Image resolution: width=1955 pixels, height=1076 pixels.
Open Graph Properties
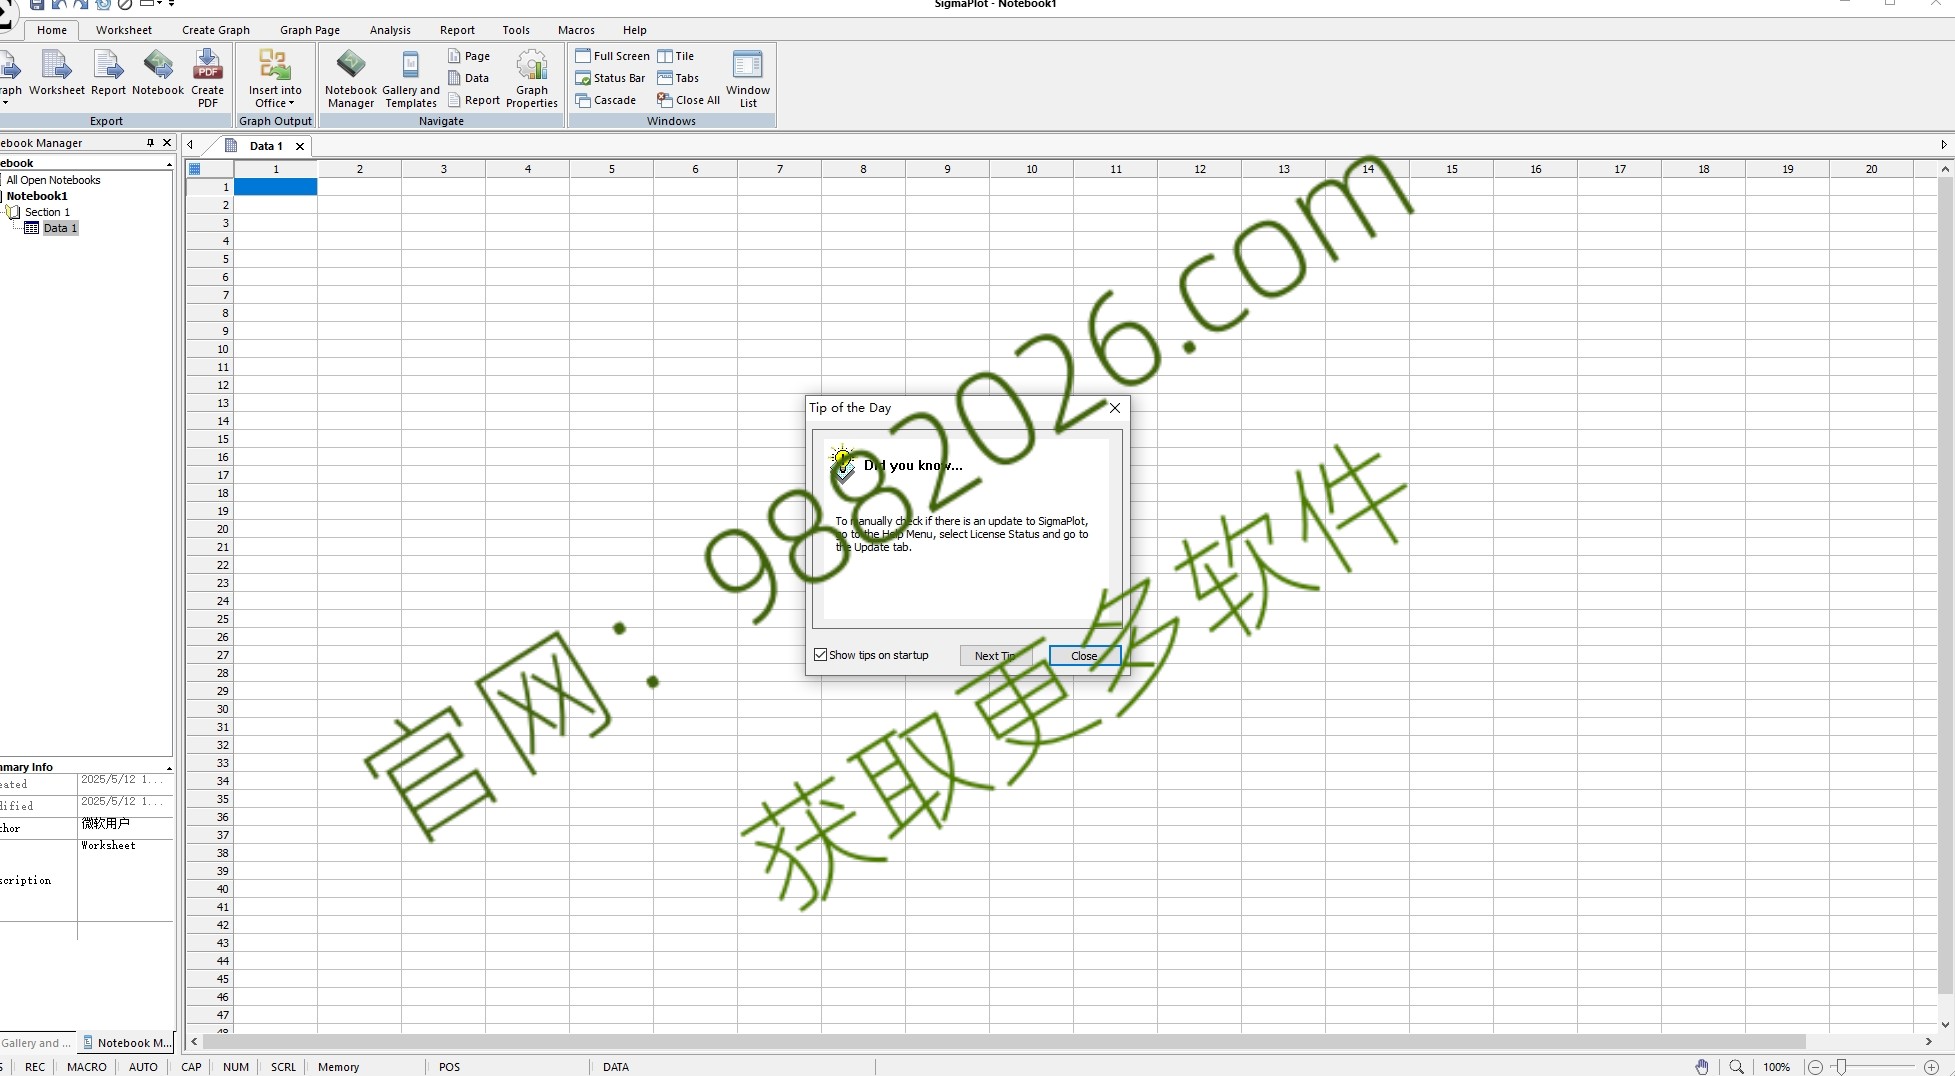pos(532,78)
